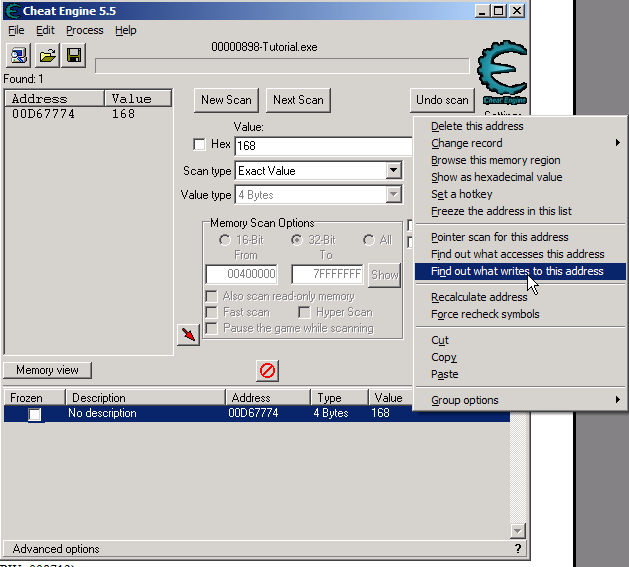Click the Cheat Engine logo
The width and height of the screenshot is (629, 567).
click(502, 72)
